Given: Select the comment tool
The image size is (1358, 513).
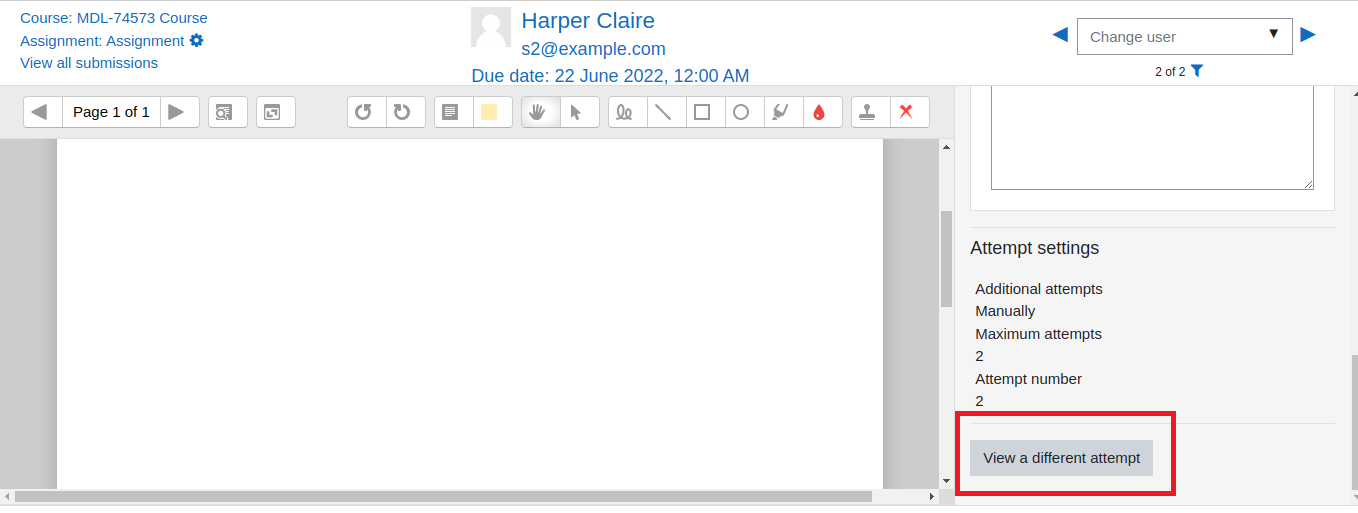Looking at the screenshot, I should (x=453, y=112).
